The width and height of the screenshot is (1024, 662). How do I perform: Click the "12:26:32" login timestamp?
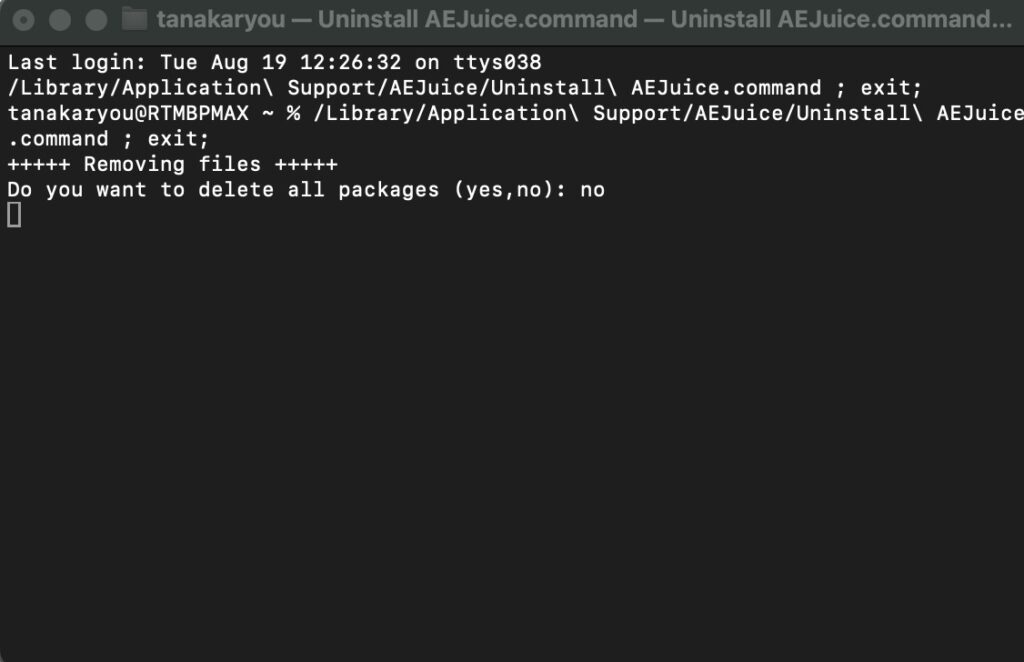click(351, 63)
